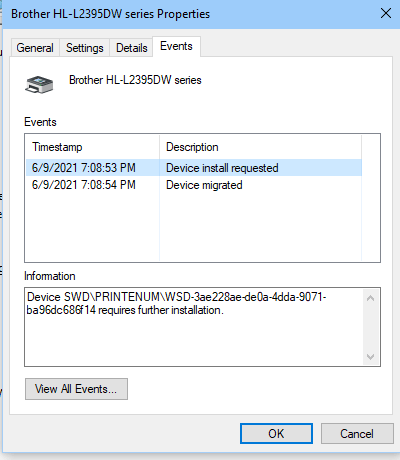Click the Timestamp column header
This screenshot has height=460, width=400.
[92, 147]
